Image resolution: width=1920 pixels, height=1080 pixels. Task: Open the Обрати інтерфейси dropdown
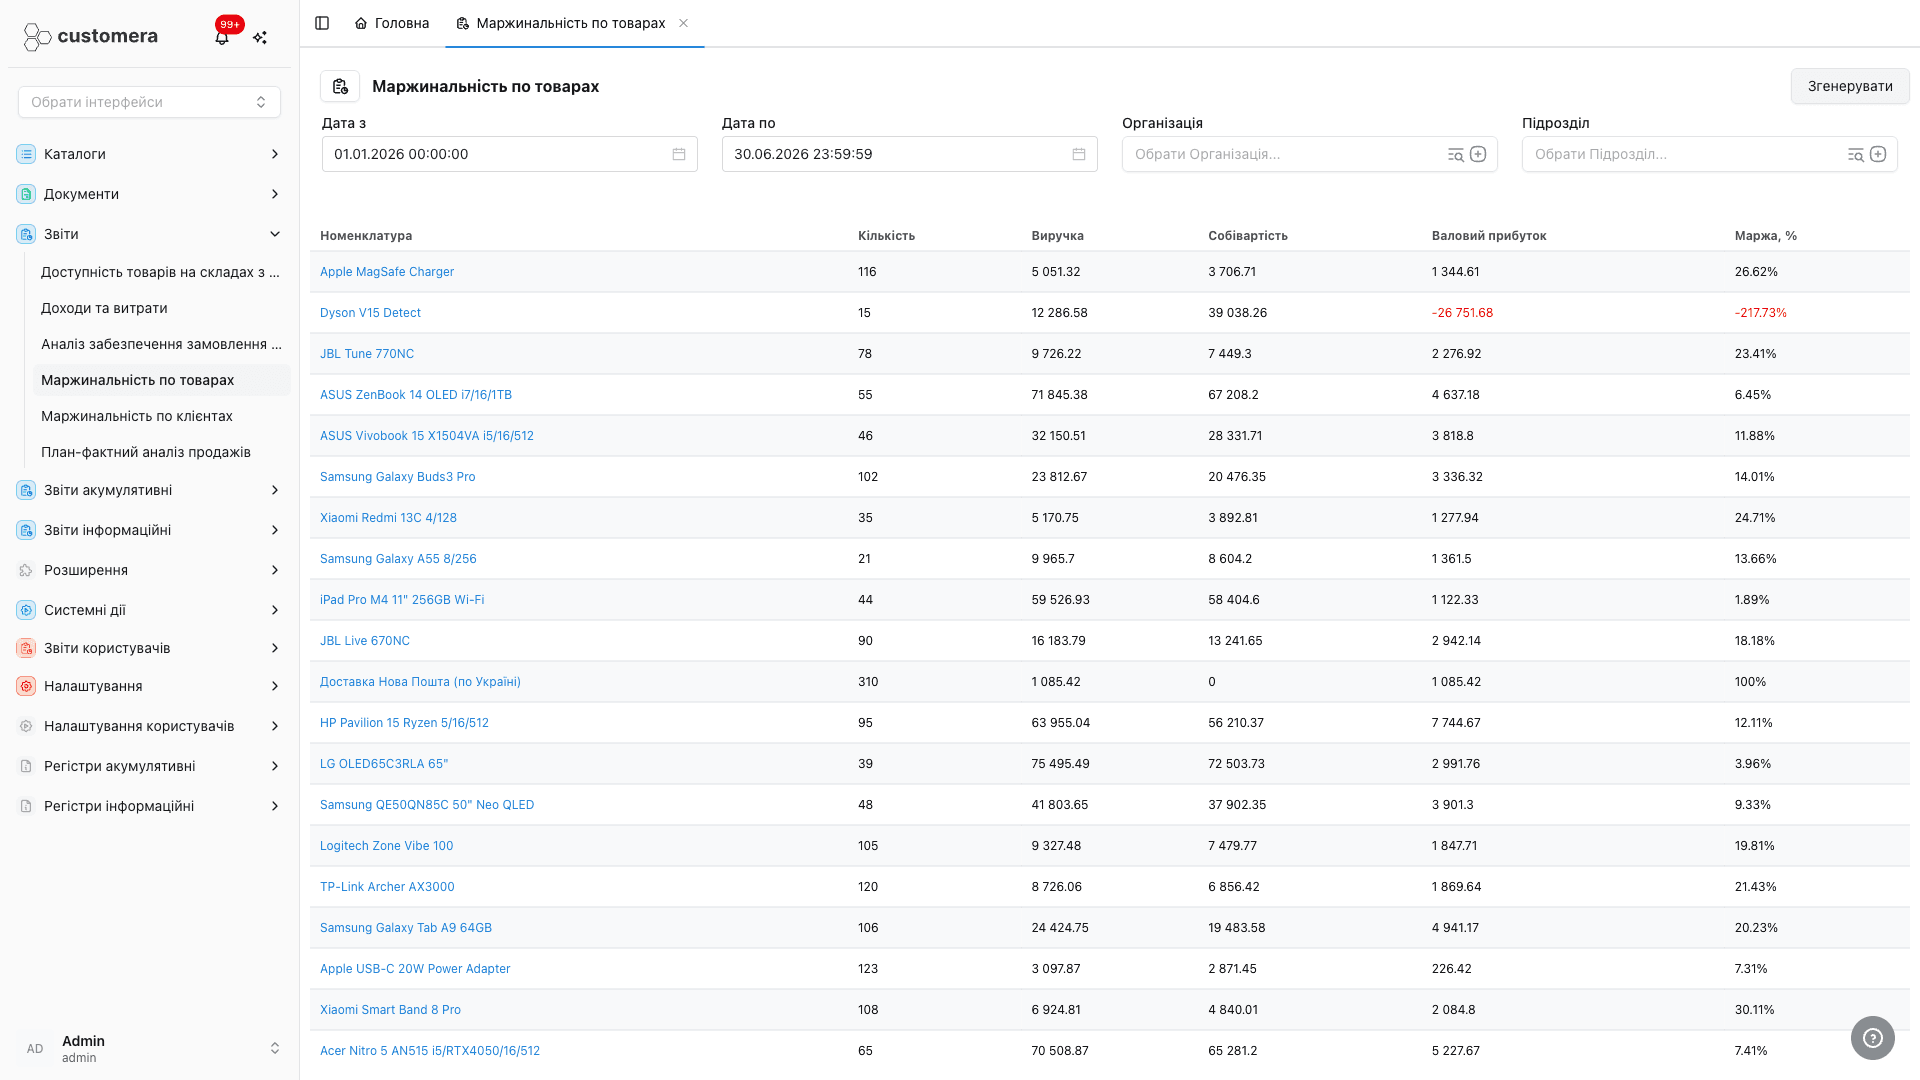pos(149,102)
